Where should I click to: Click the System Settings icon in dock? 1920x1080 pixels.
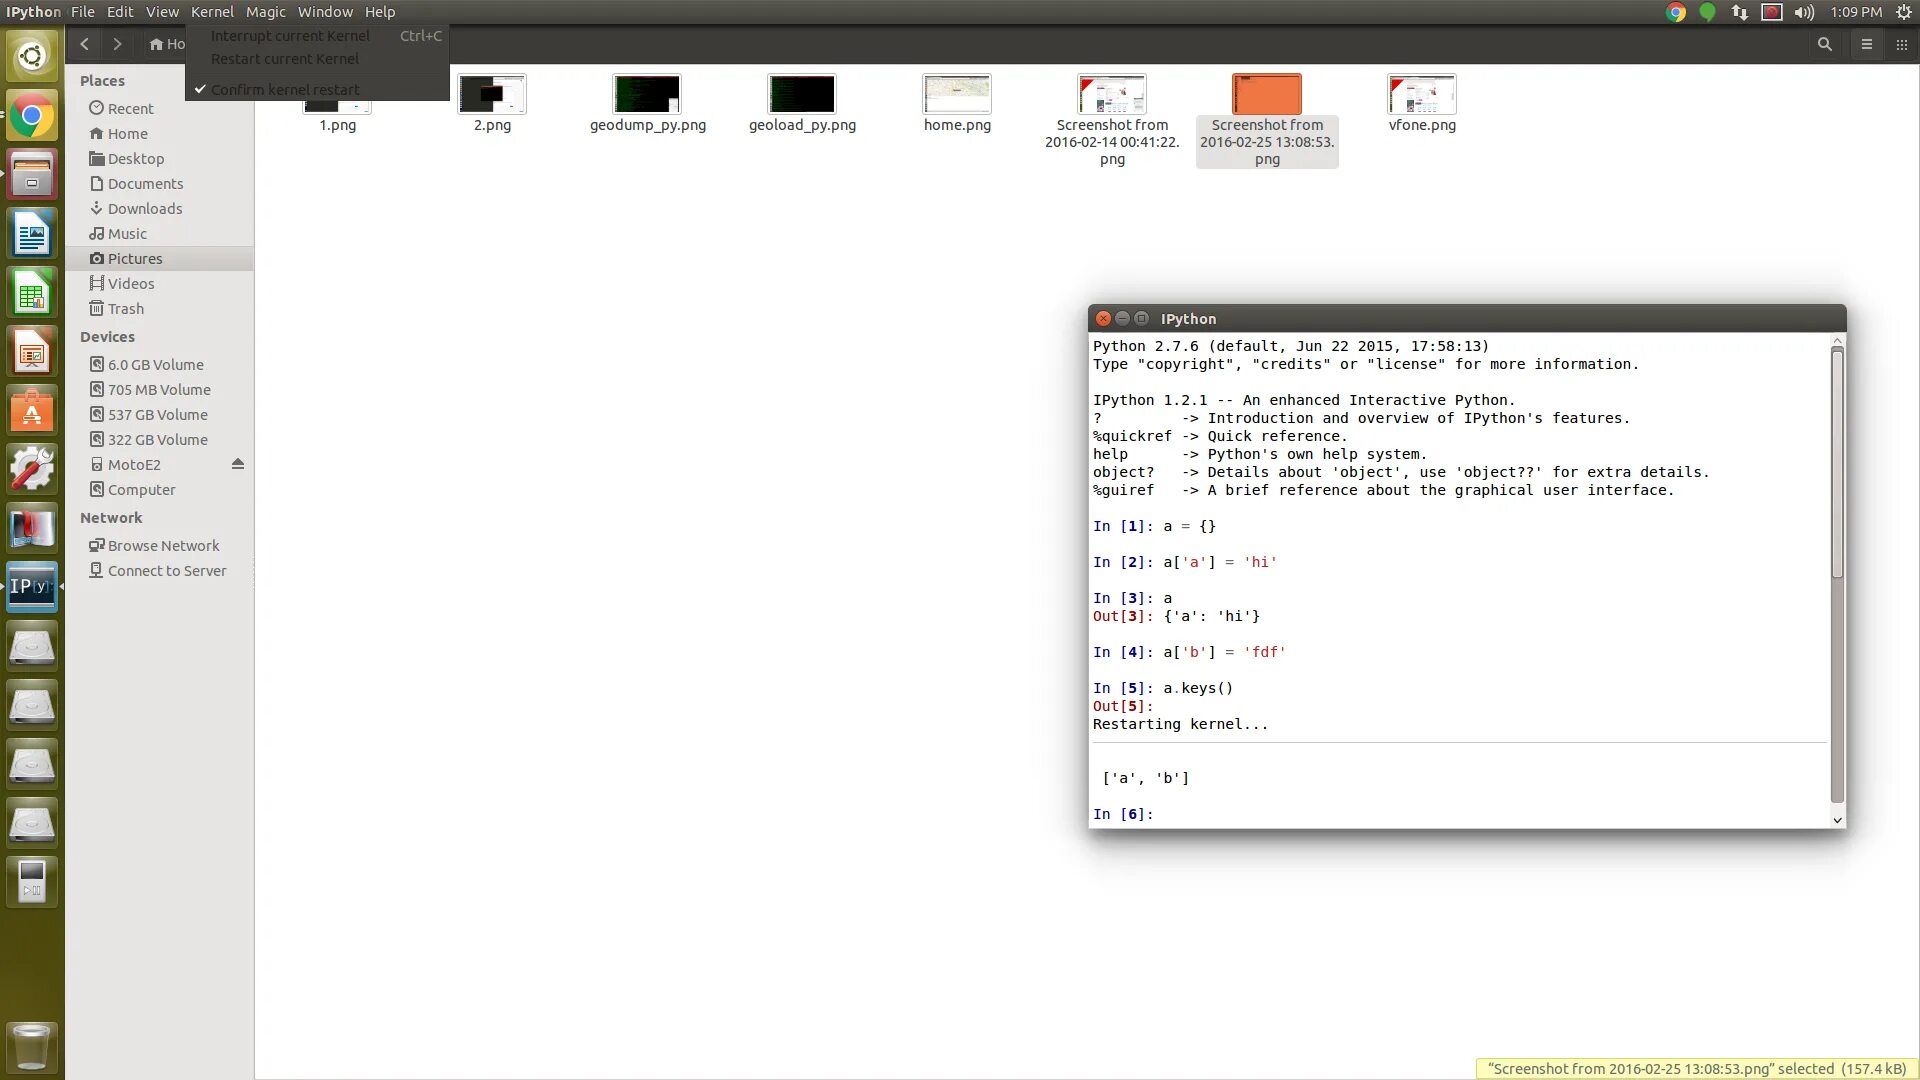(x=32, y=469)
